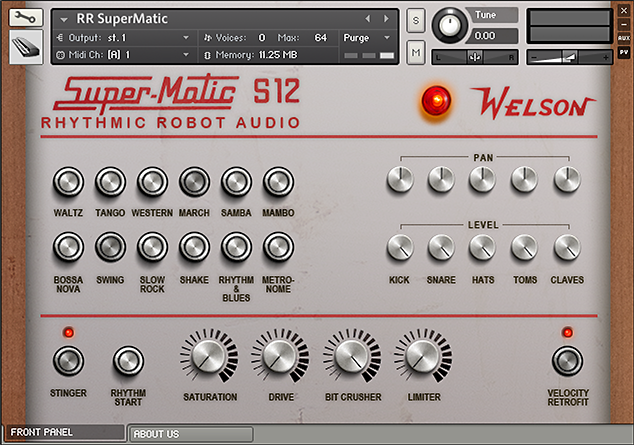The image size is (634, 445).
Task: Select the Shake rhythm button
Action: (x=194, y=247)
